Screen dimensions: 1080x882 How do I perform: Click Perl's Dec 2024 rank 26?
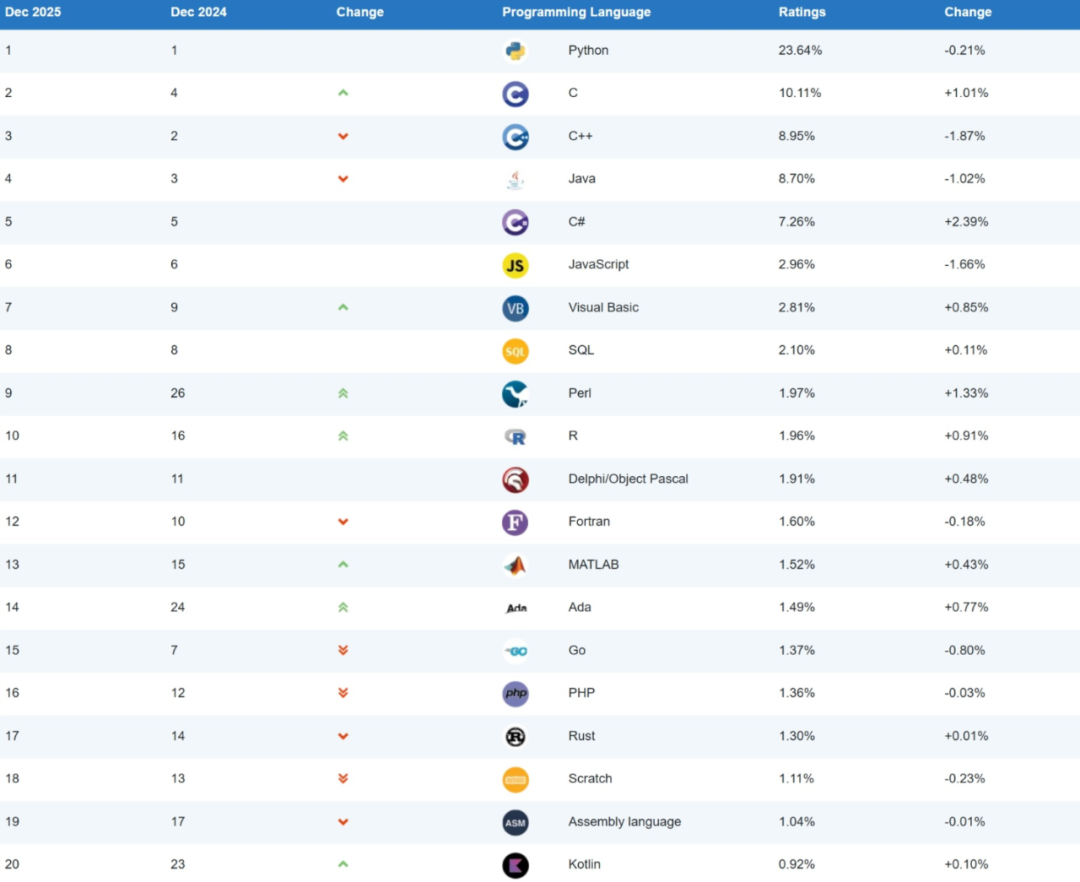pos(178,393)
